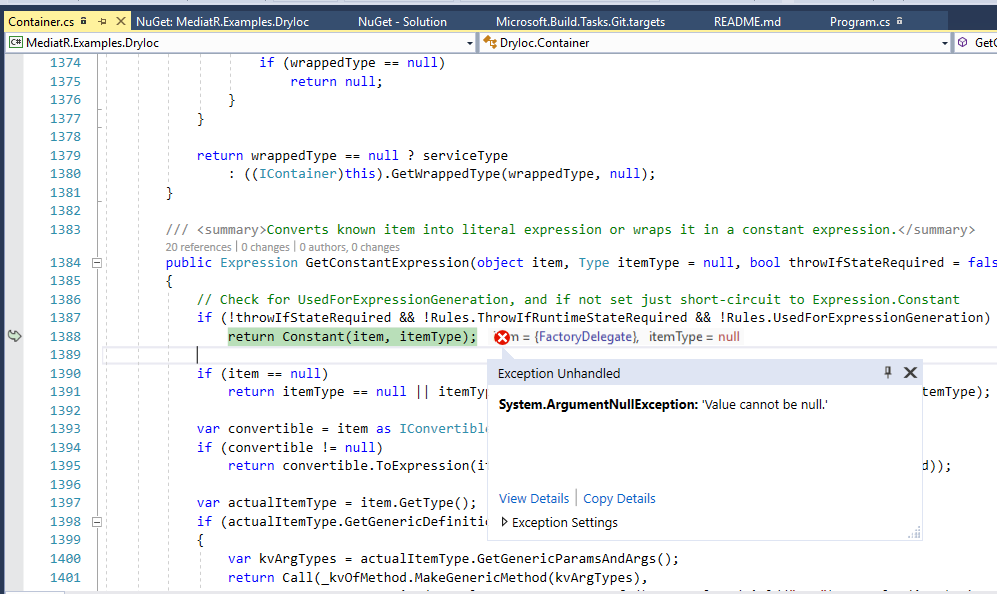Open the Dryloc.Container type dropdown

tap(944, 44)
